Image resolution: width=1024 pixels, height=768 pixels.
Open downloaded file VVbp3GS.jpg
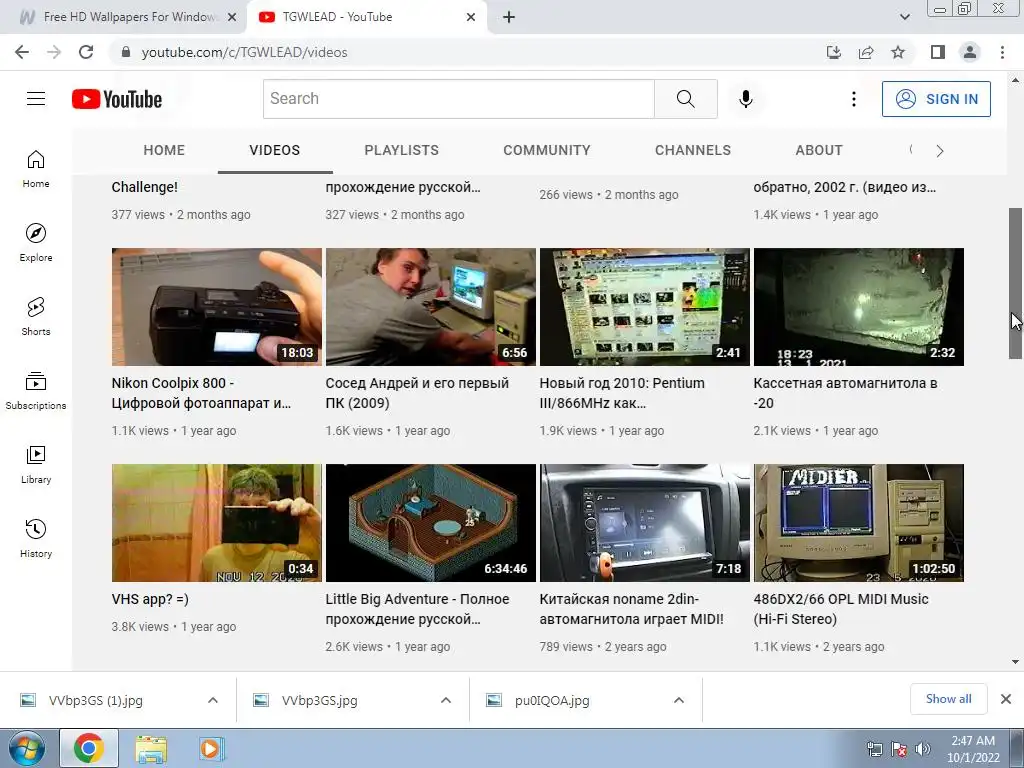tap(319, 700)
